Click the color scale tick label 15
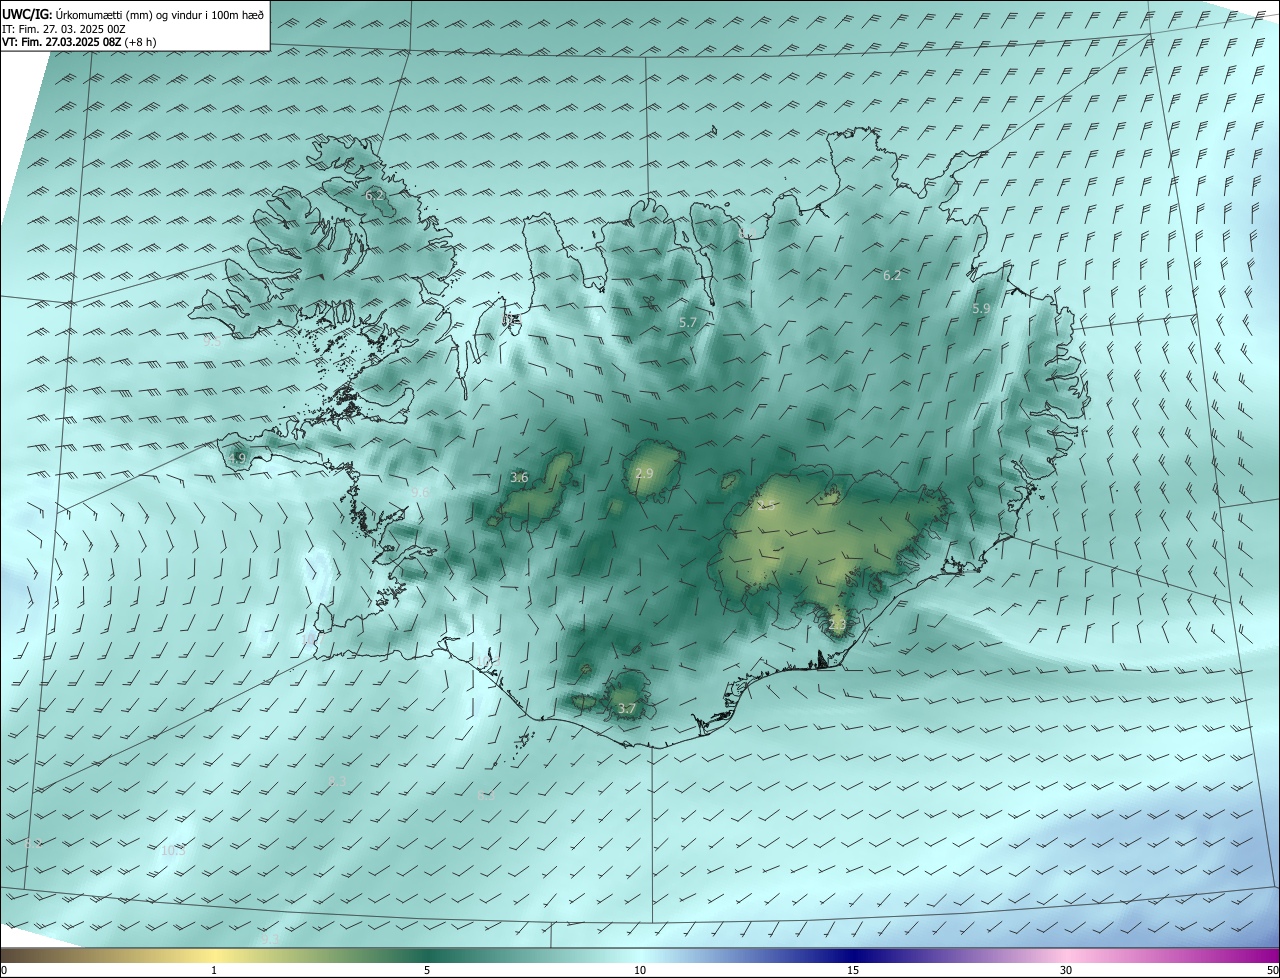Viewport: 1280px width, 978px height. point(853,970)
